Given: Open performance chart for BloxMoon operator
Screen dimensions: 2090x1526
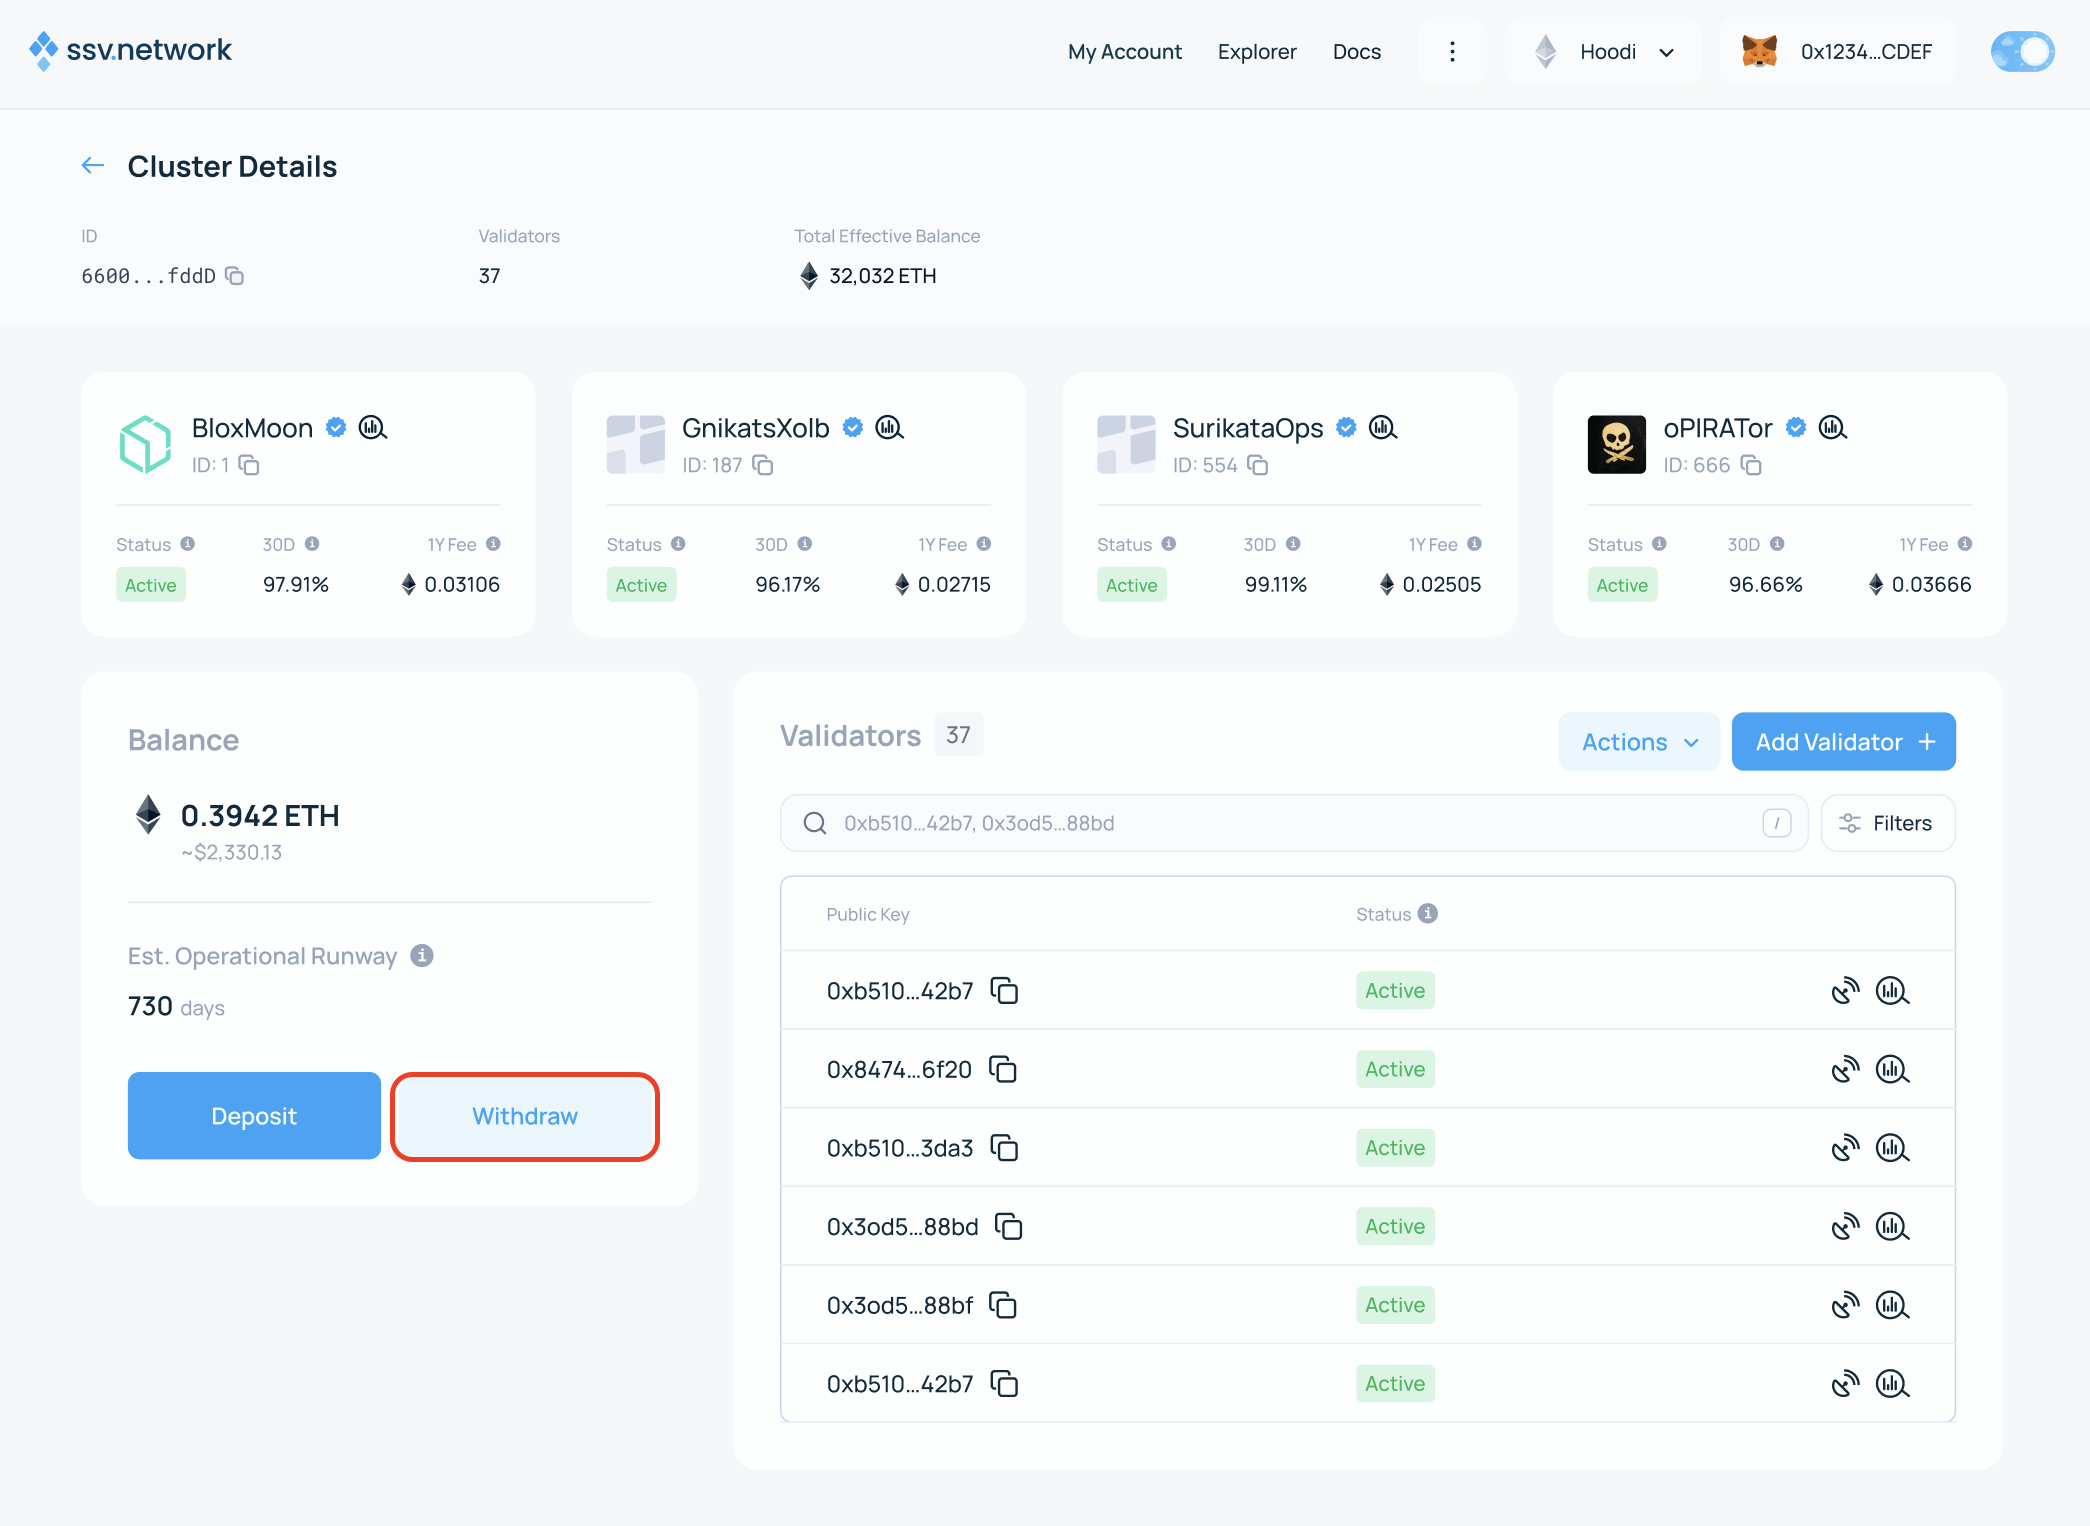Looking at the screenshot, I should [373, 427].
